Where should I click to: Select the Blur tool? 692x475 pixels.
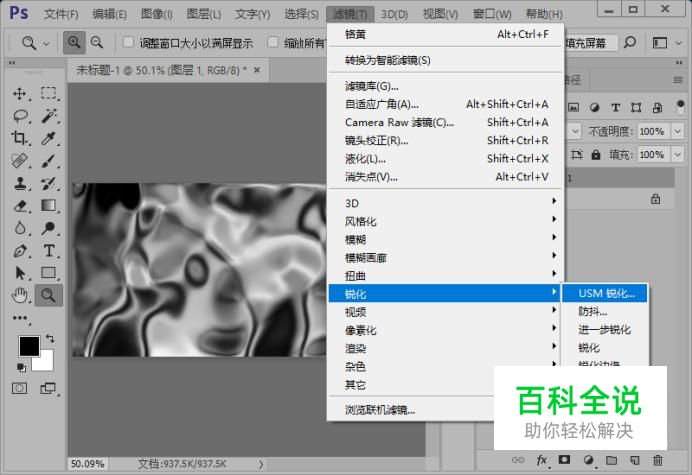19,228
